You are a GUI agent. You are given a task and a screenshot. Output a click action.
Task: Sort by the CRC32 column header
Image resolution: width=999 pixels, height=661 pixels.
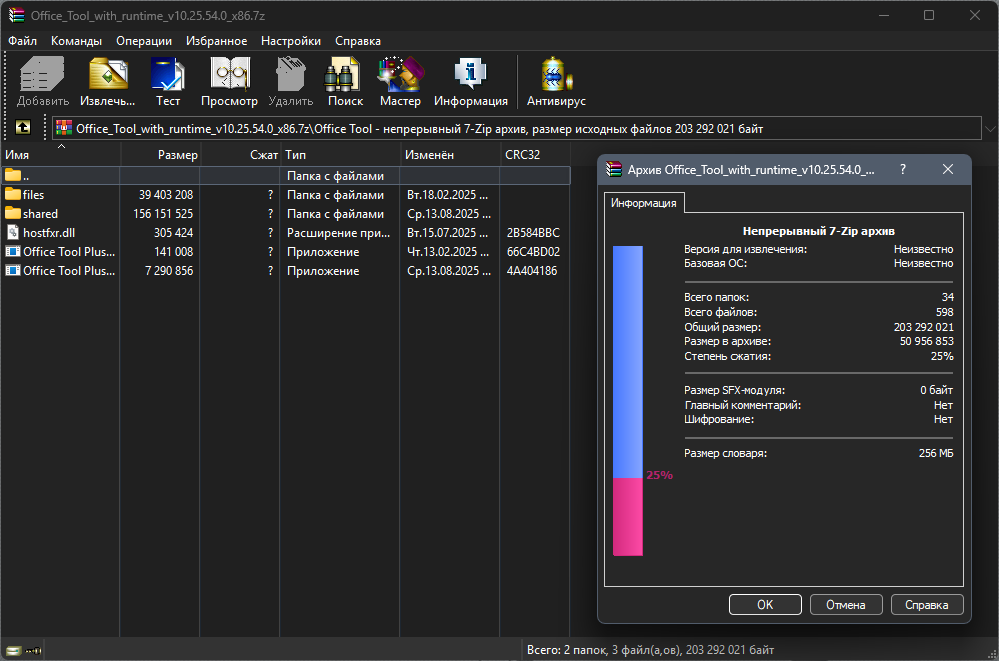click(535, 154)
